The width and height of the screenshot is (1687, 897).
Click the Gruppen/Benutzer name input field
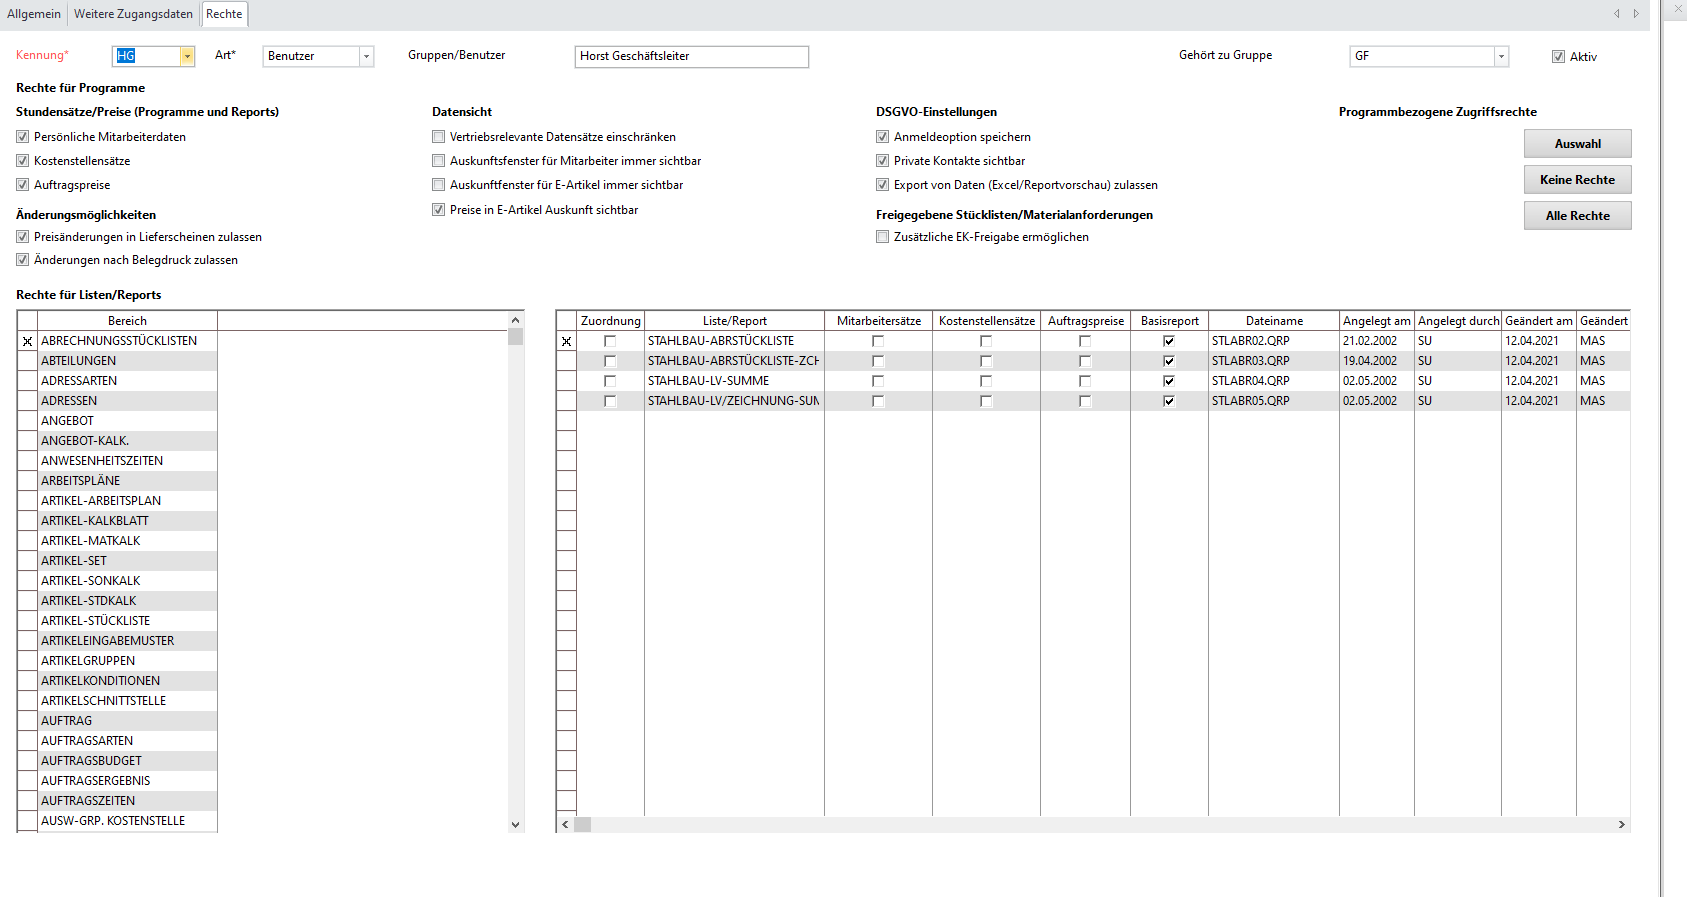(x=691, y=57)
